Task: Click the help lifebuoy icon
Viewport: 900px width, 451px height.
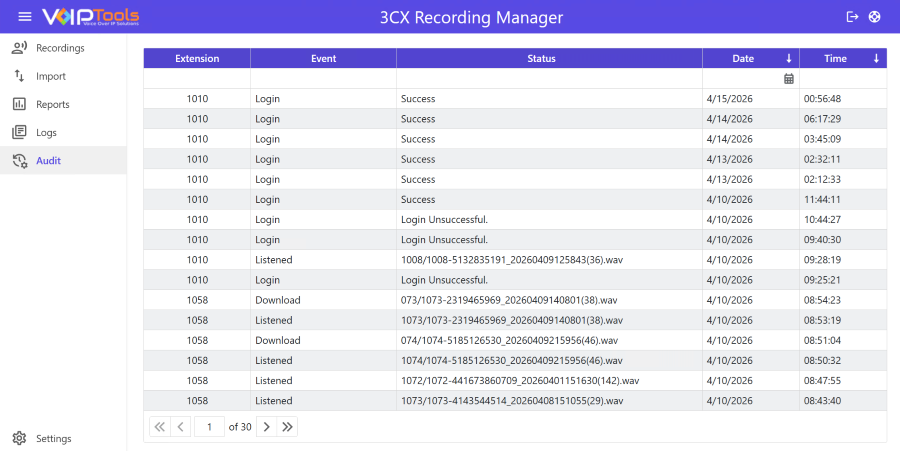Action: point(875,17)
